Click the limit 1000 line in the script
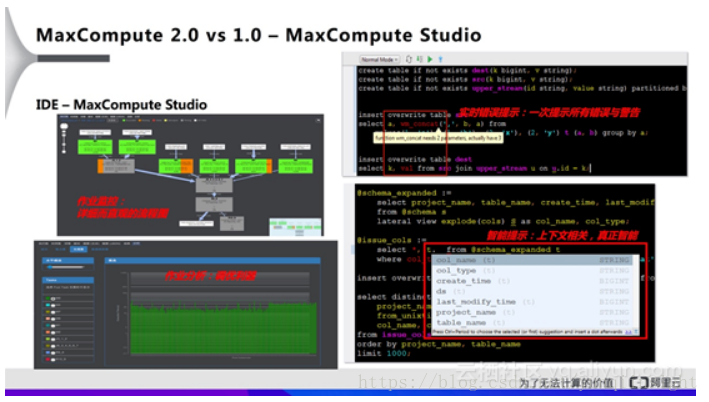 [x=384, y=354]
